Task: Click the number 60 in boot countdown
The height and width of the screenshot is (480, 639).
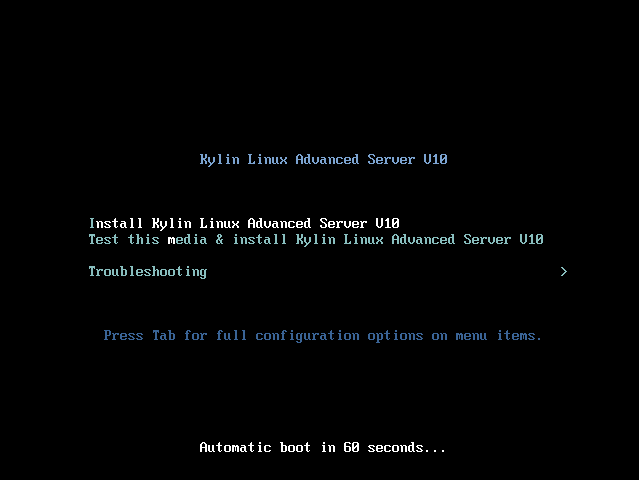Action: pyautogui.click(x=351, y=447)
